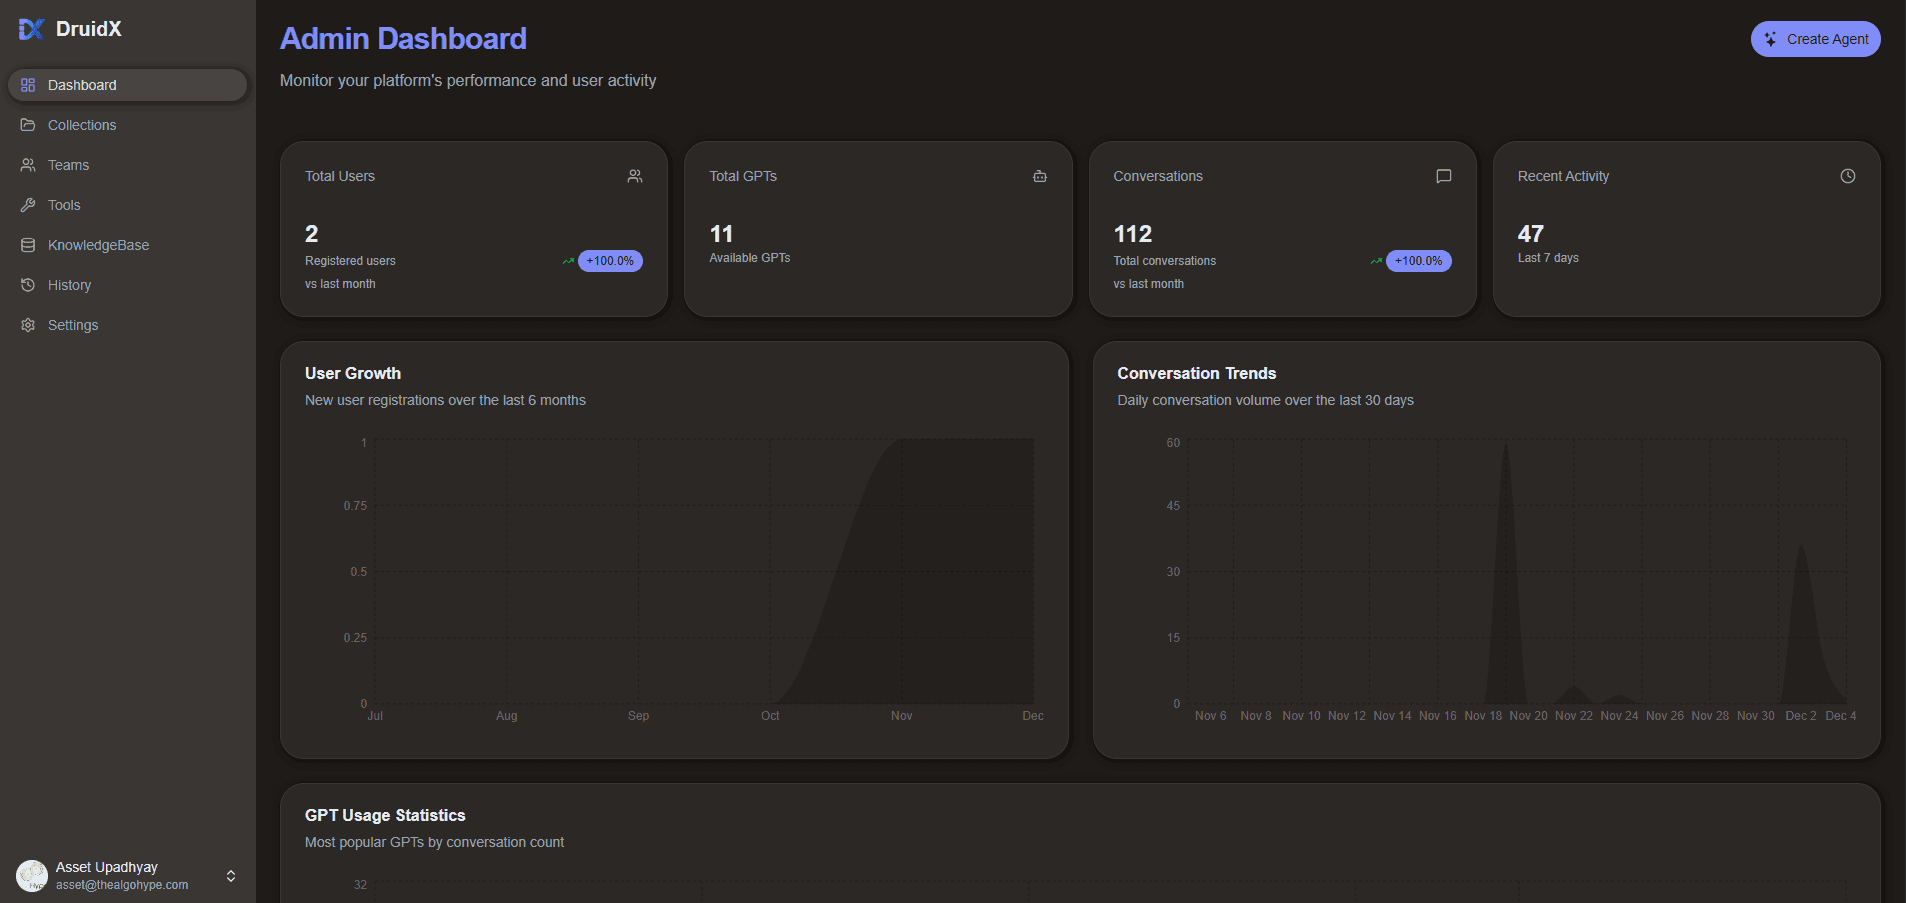Click the Settings gear icon
This screenshot has width=1906, height=903.
(x=29, y=325)
